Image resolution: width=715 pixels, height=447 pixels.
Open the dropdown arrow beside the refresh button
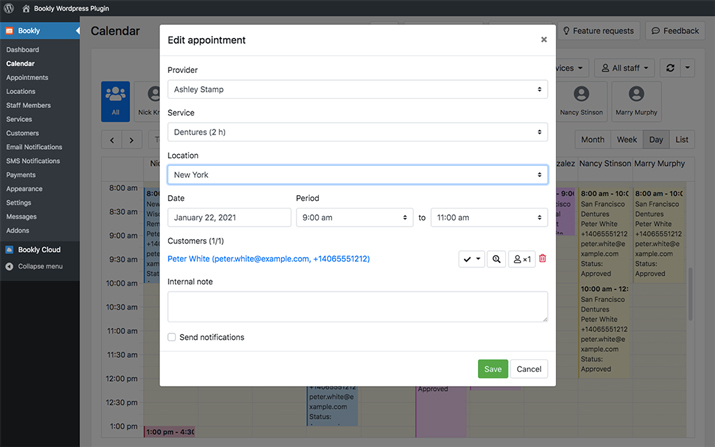pos(687,68)
